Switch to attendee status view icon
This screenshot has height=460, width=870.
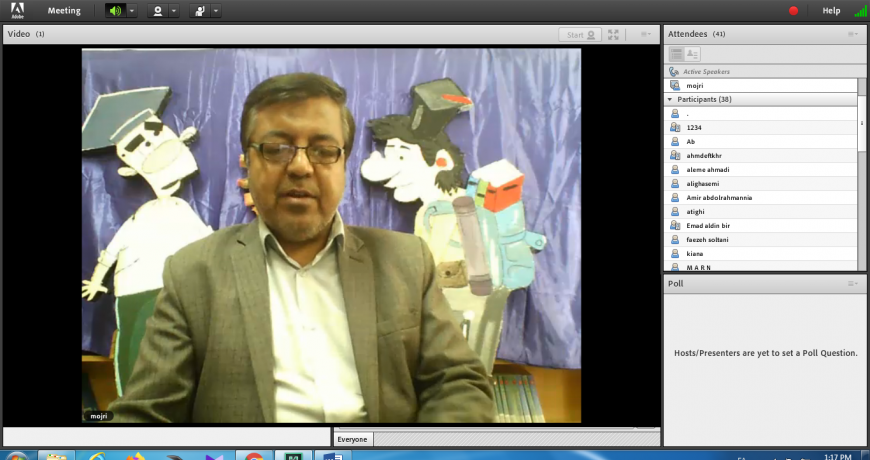(x=693, y=53)
